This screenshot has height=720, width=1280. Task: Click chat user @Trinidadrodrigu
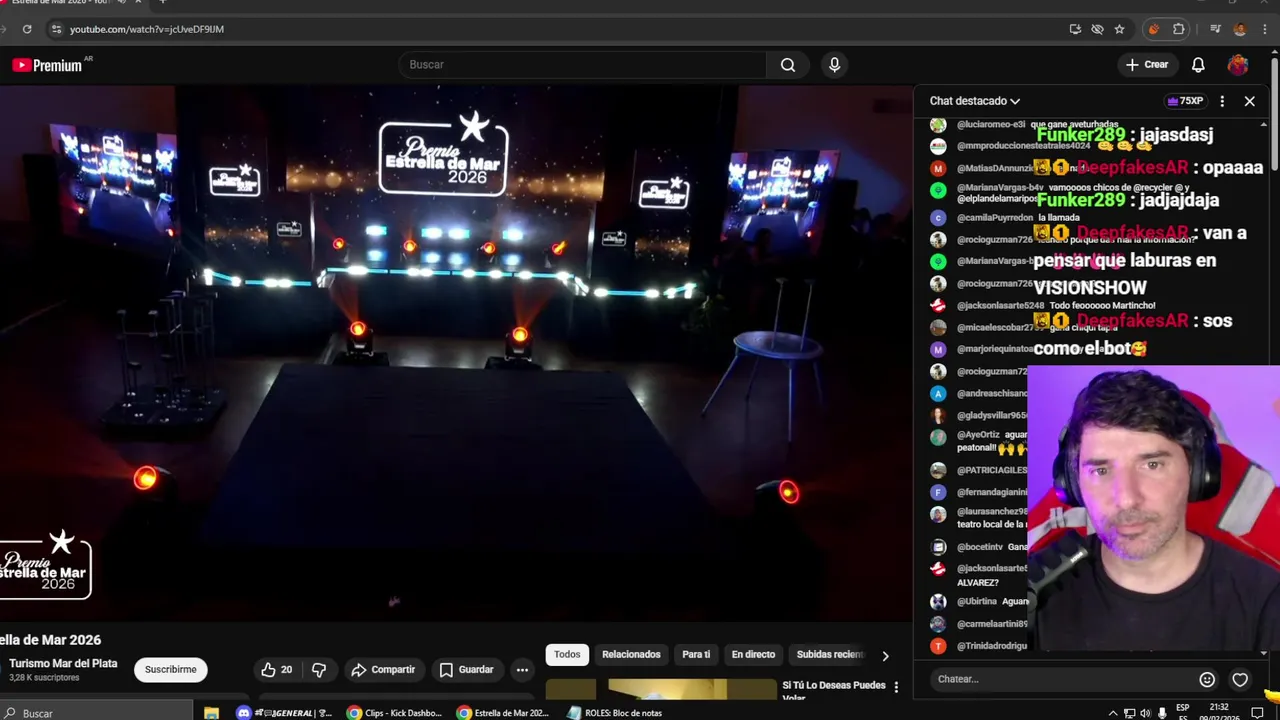tap(992, 646)
